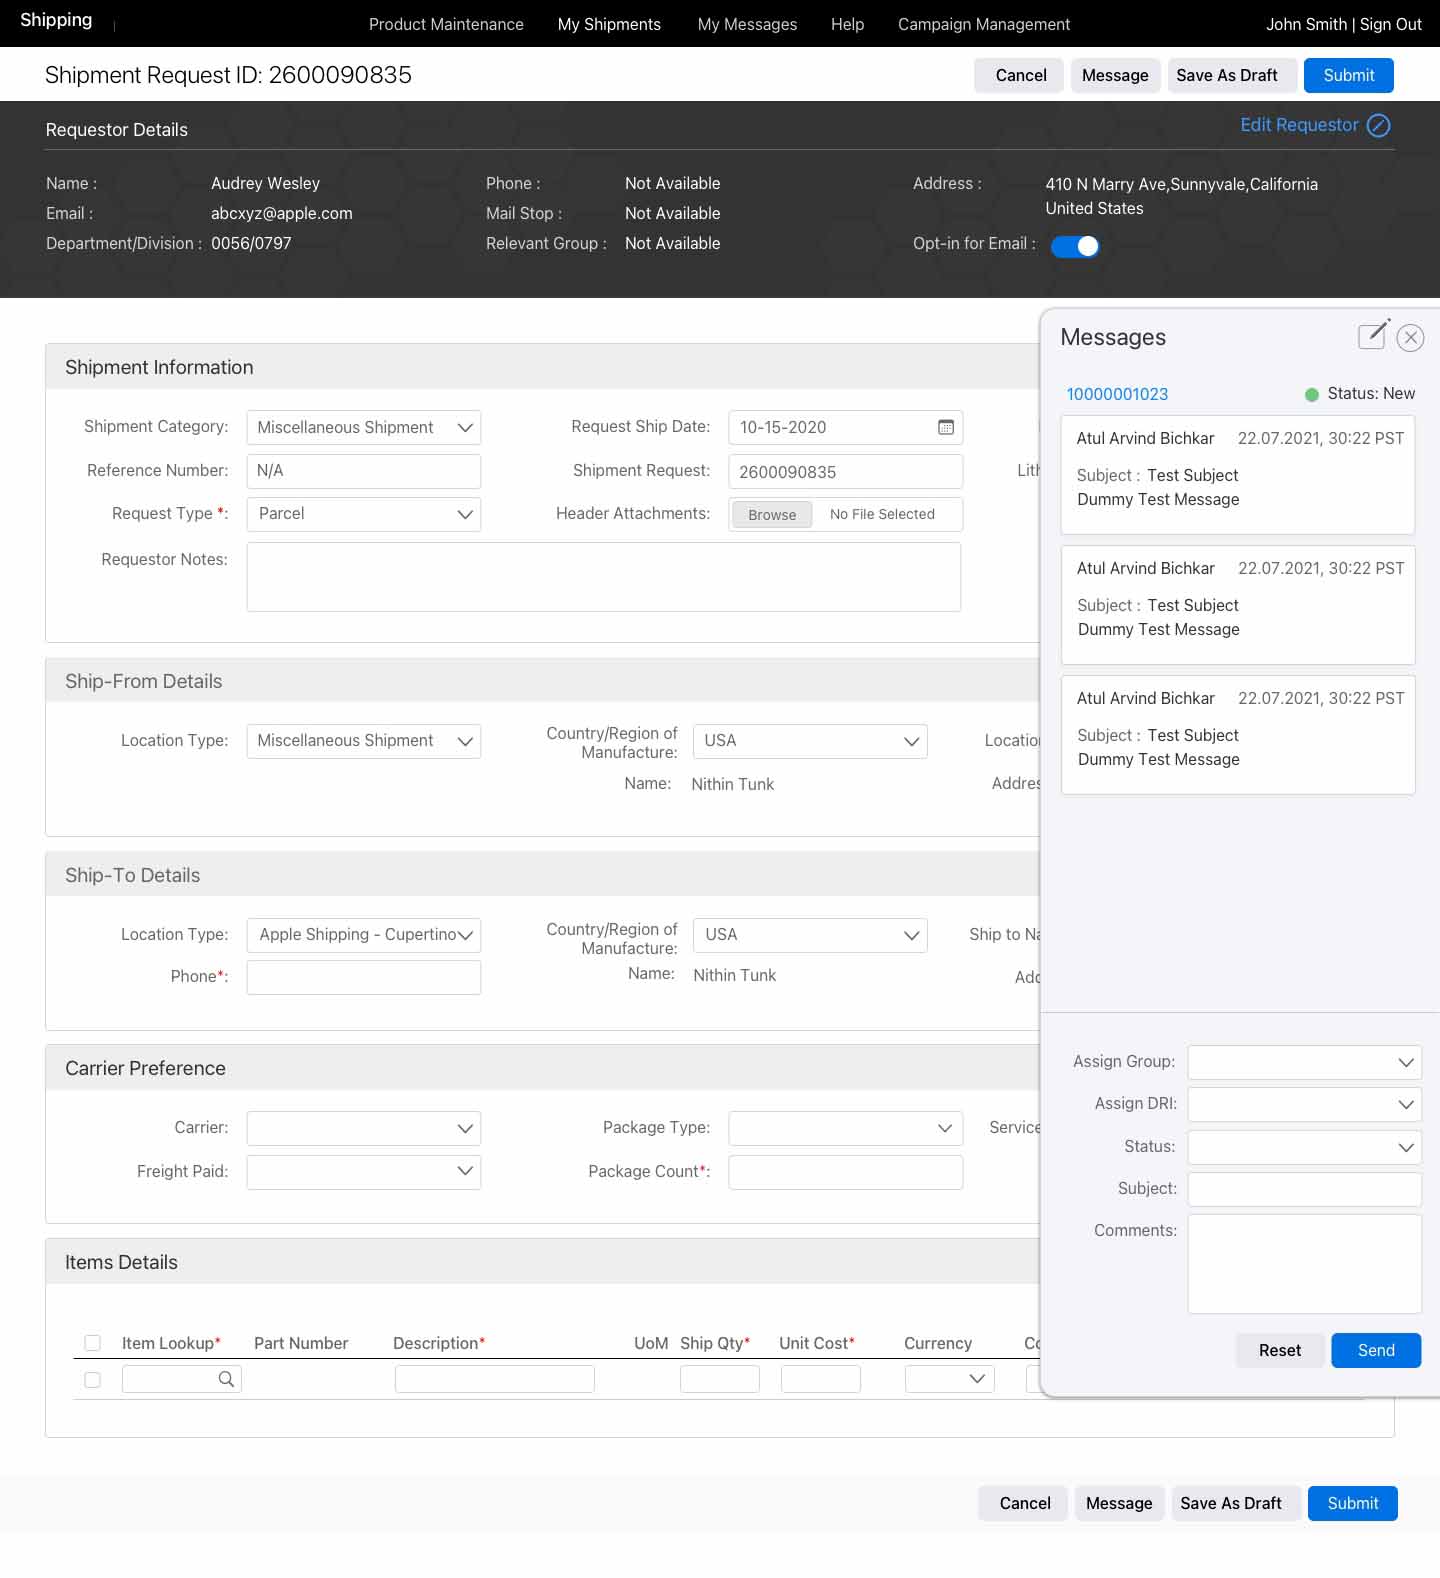1440x1578 pixels.
Task: Click the Edit Requestor pencil icon
Action: click(1378, 126)
